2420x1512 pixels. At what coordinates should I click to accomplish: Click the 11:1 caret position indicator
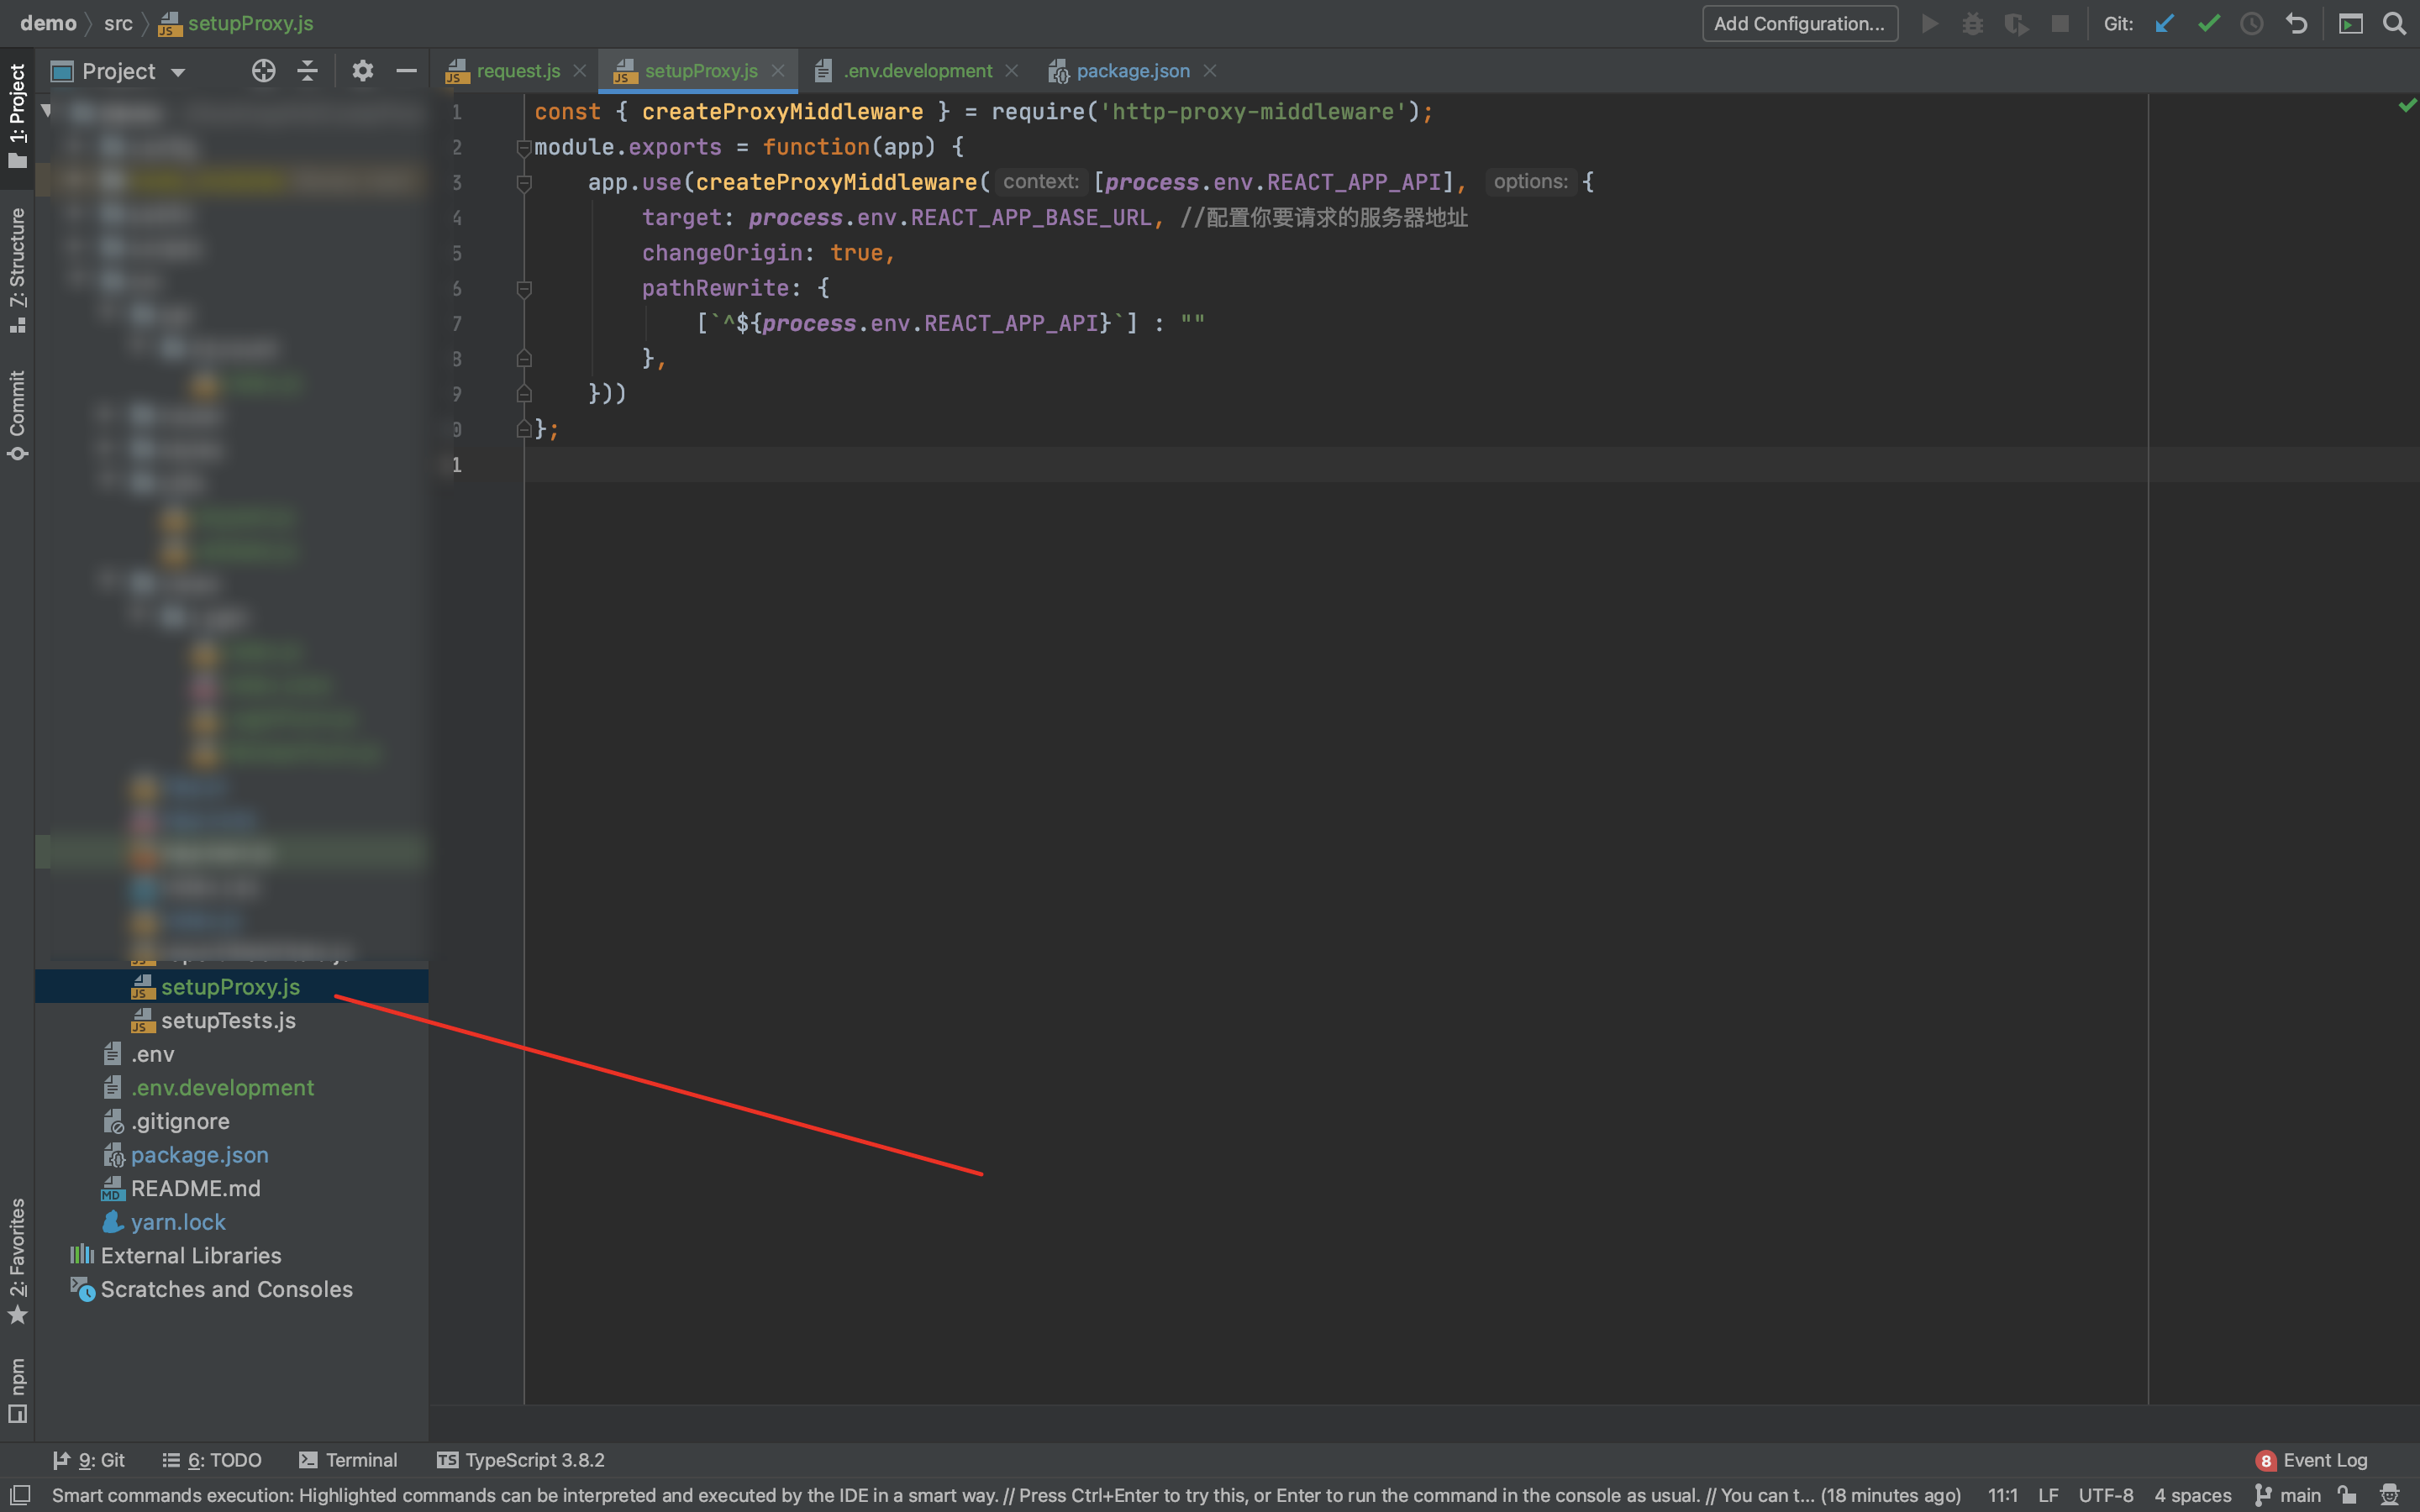(x=2002, y=1495)
